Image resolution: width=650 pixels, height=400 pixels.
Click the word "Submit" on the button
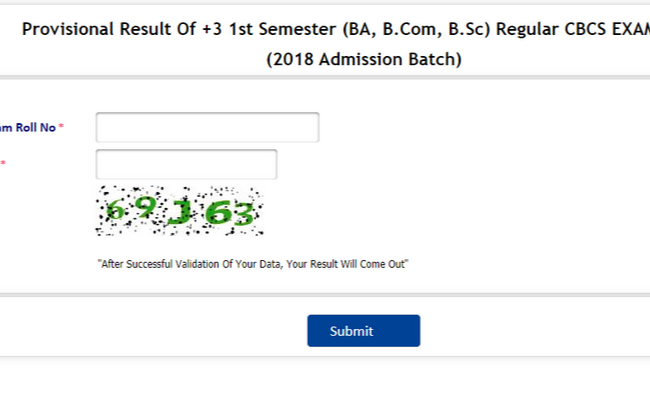(351, 331)
